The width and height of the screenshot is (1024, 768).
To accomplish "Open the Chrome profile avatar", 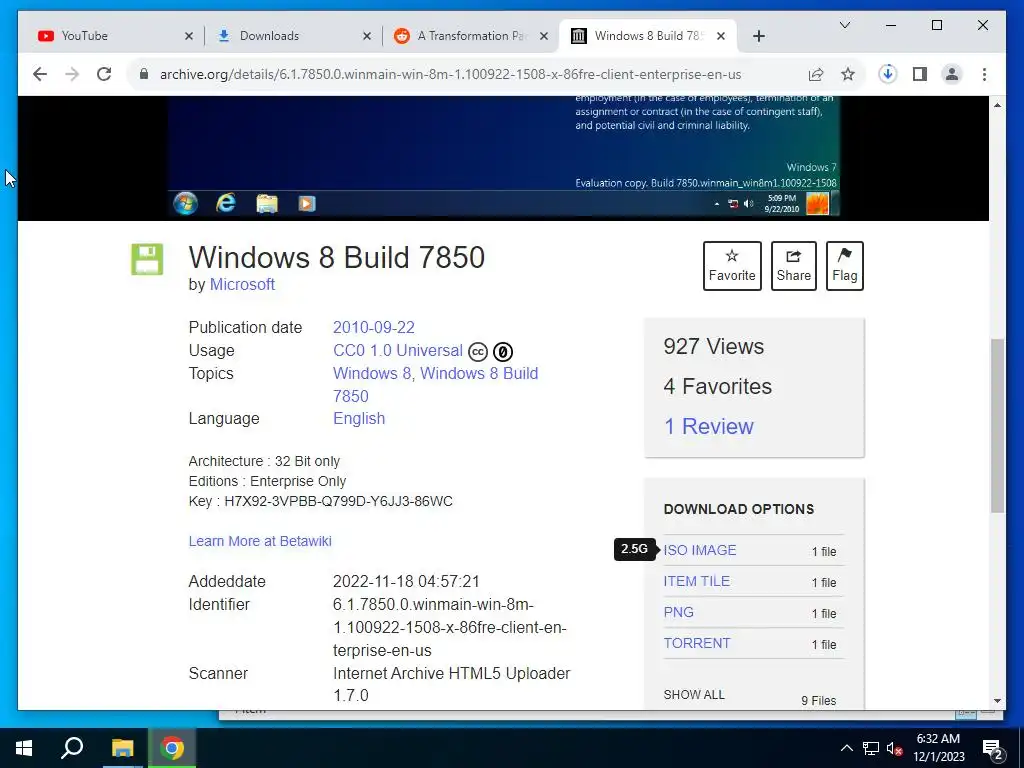I will click(x=952, y=74).
